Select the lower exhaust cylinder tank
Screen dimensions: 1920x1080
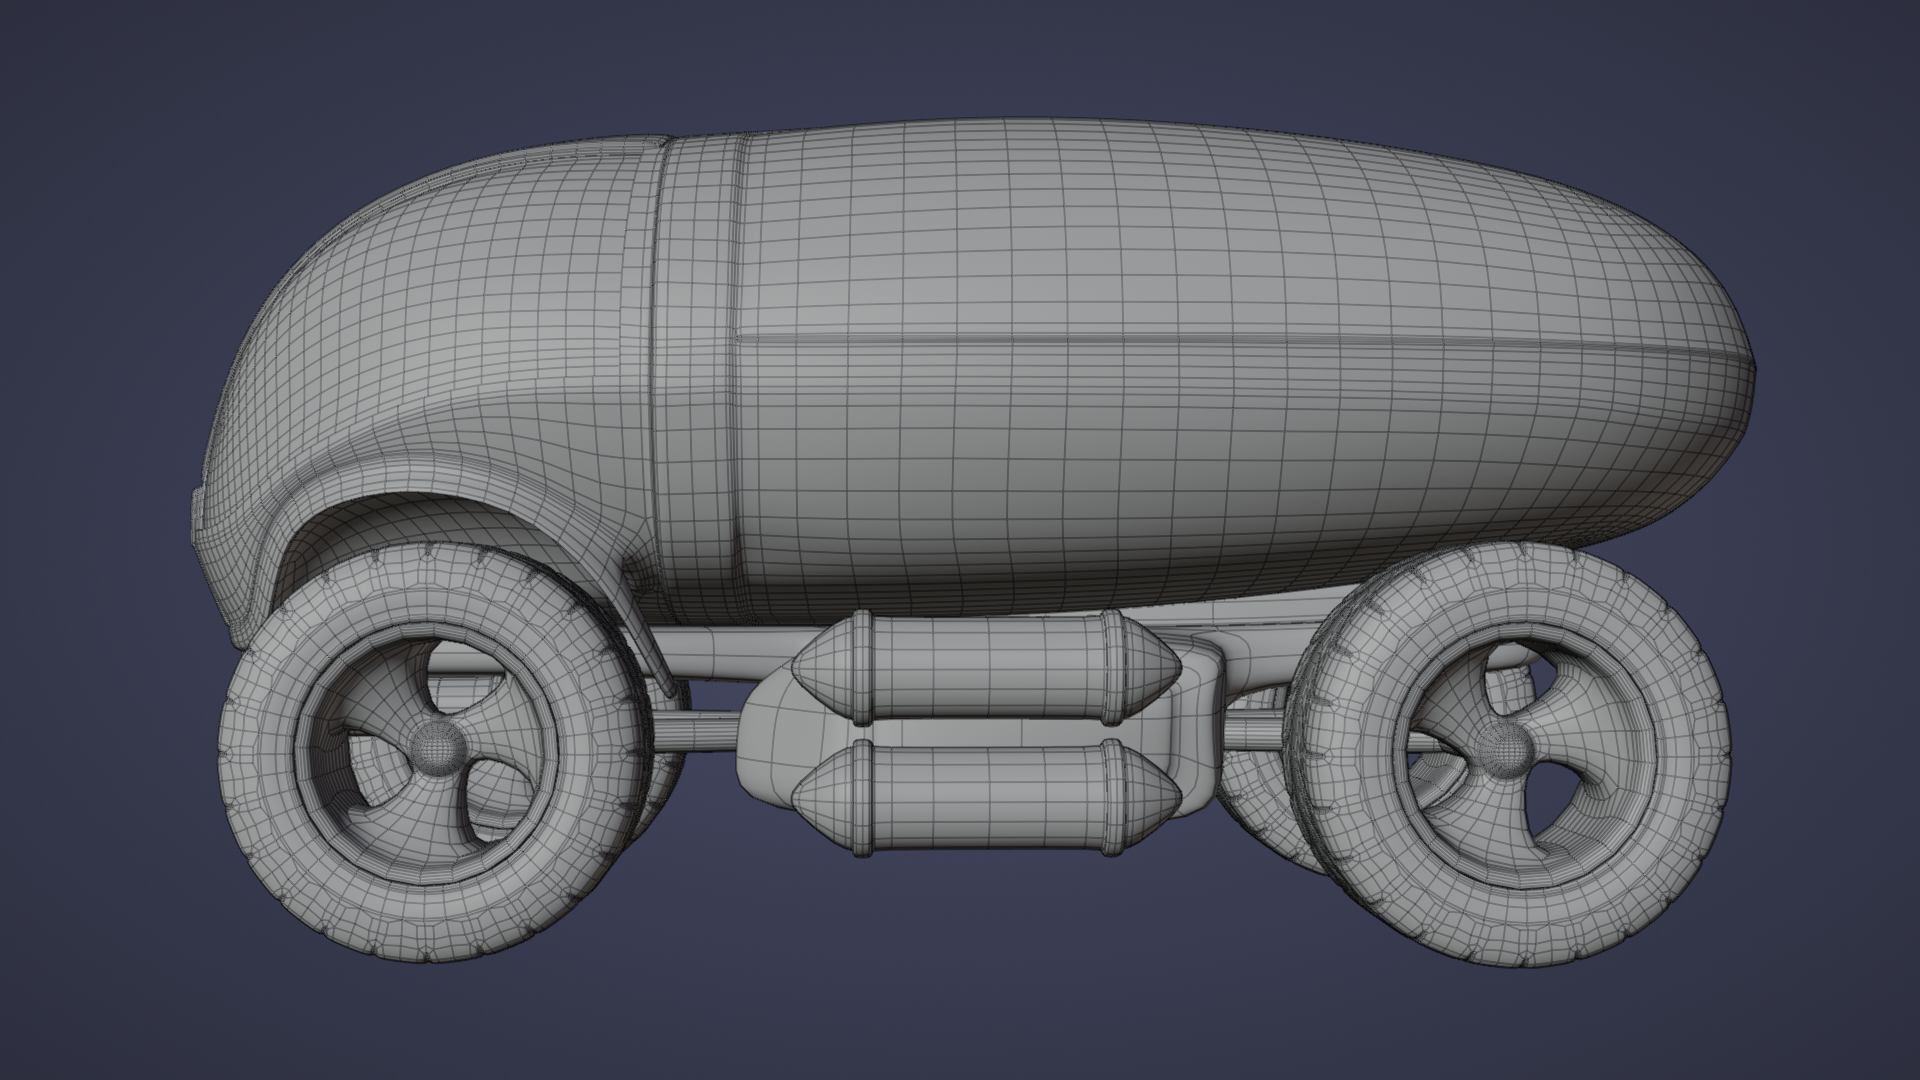(x=985, y=796)
